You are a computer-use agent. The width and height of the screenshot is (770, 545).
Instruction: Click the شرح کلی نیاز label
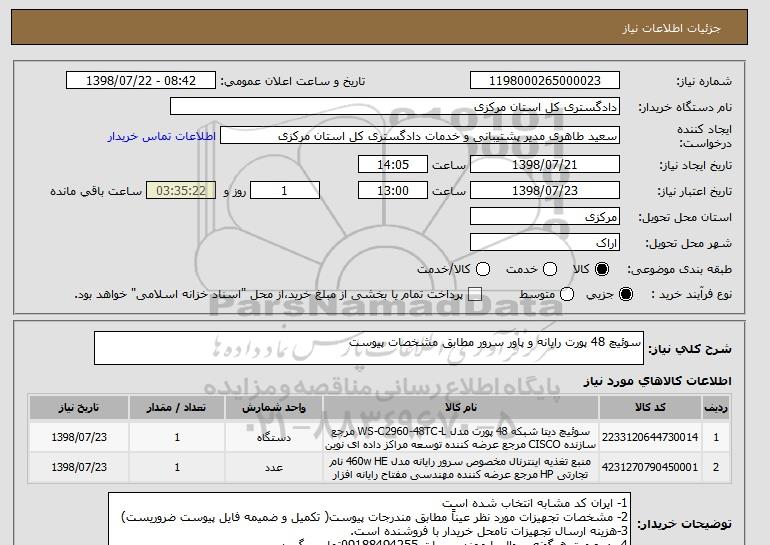(690, 349)
